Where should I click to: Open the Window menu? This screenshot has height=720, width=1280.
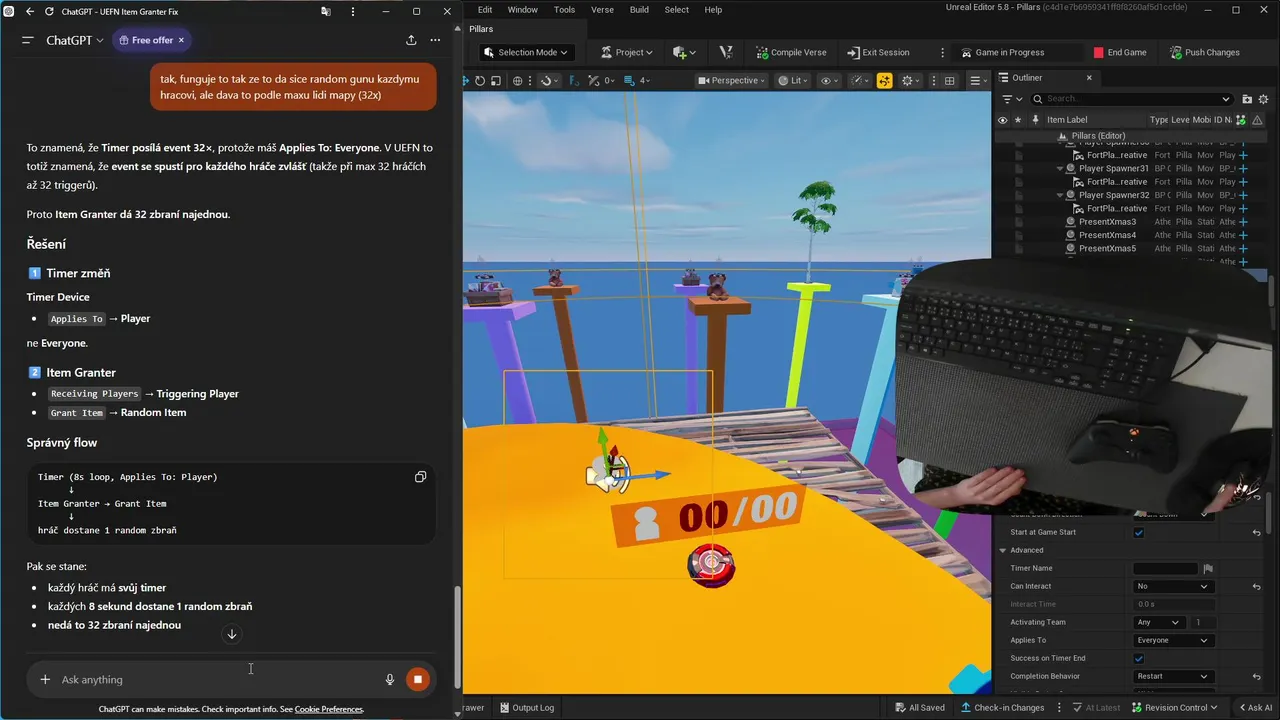[x=522, y=9]
